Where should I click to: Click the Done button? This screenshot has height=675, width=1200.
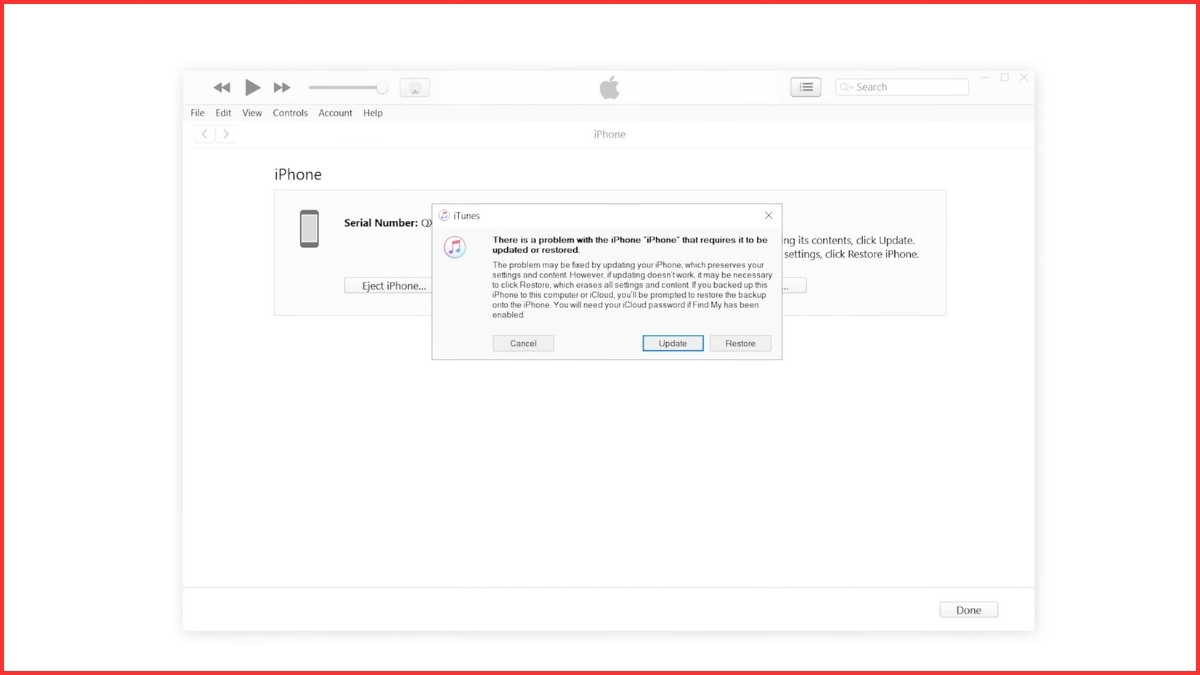968,609
